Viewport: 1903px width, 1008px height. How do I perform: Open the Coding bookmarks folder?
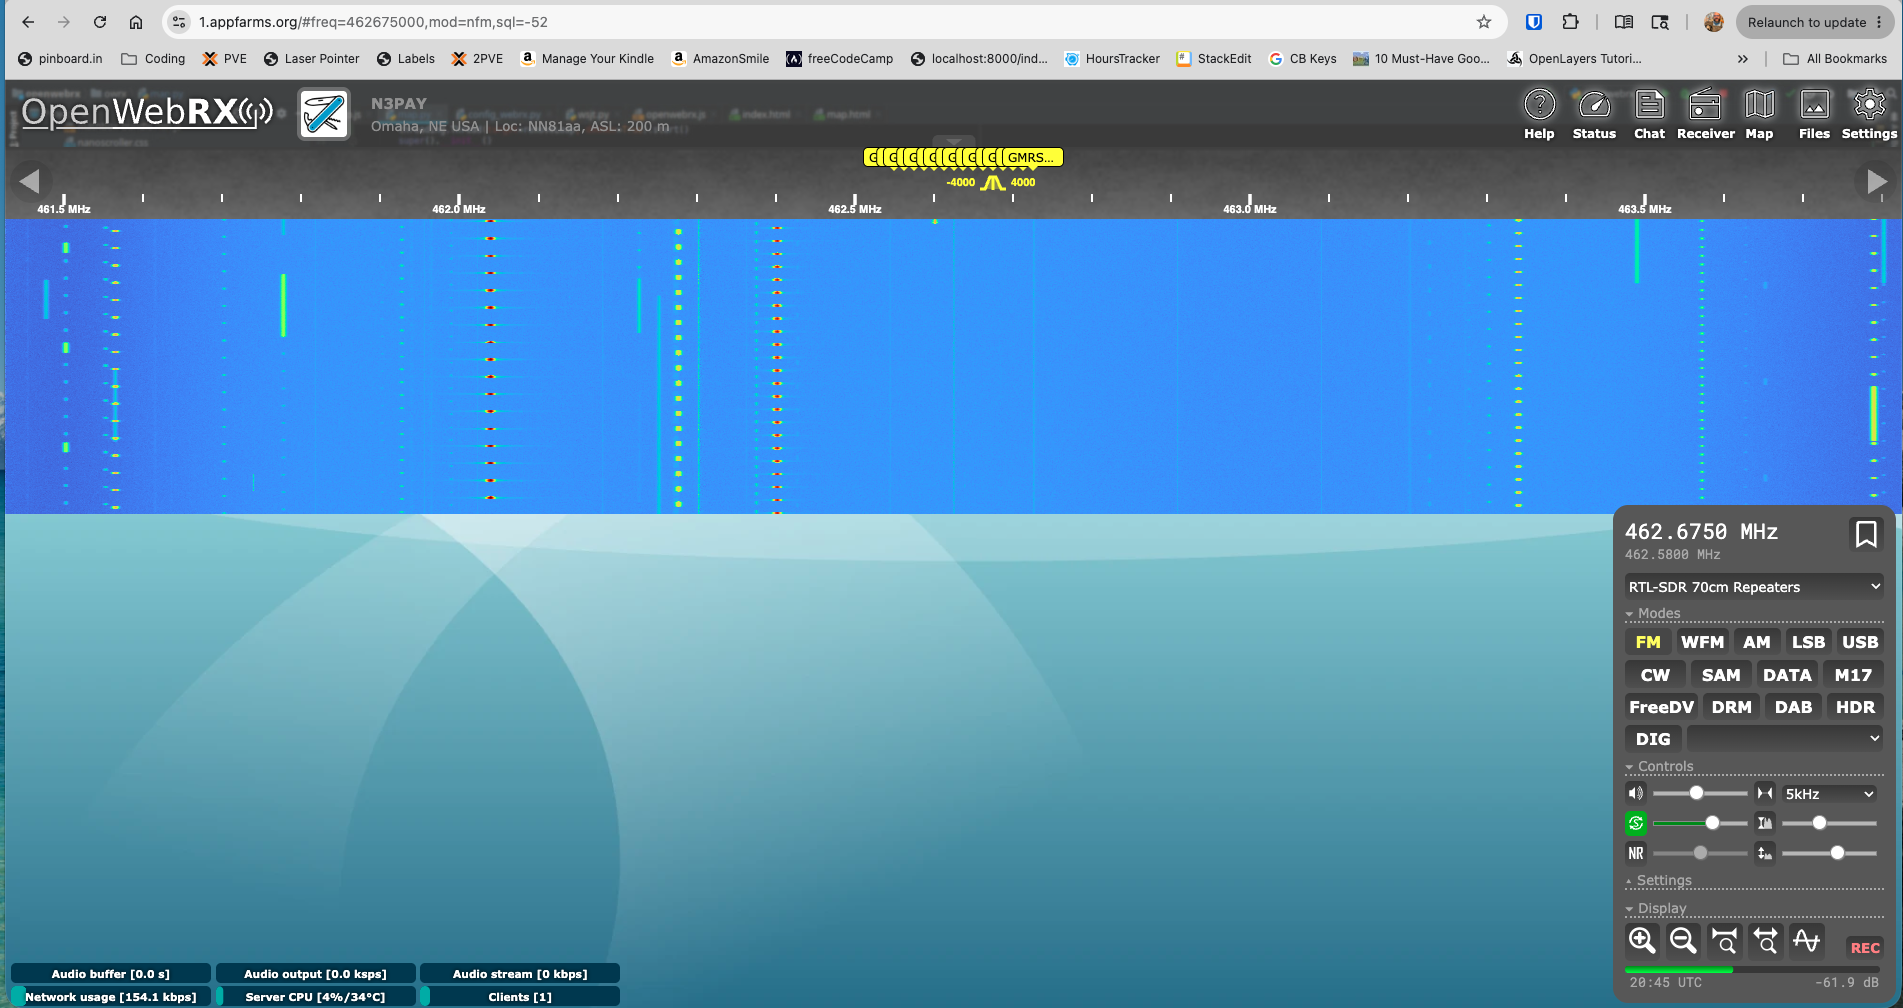153,59
